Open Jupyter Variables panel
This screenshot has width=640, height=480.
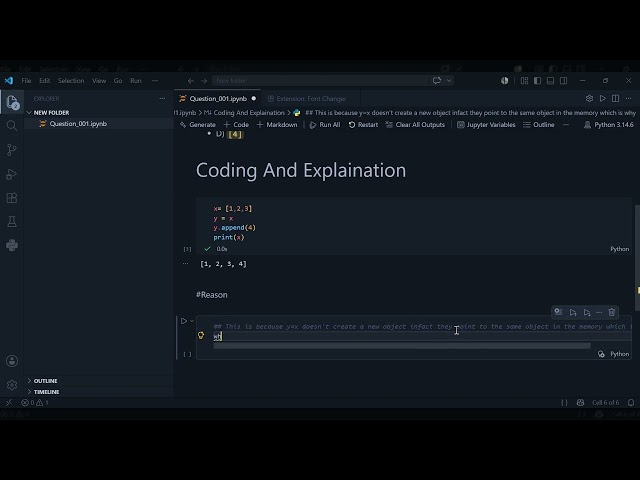pyautogui.click(x=486, y=125)
